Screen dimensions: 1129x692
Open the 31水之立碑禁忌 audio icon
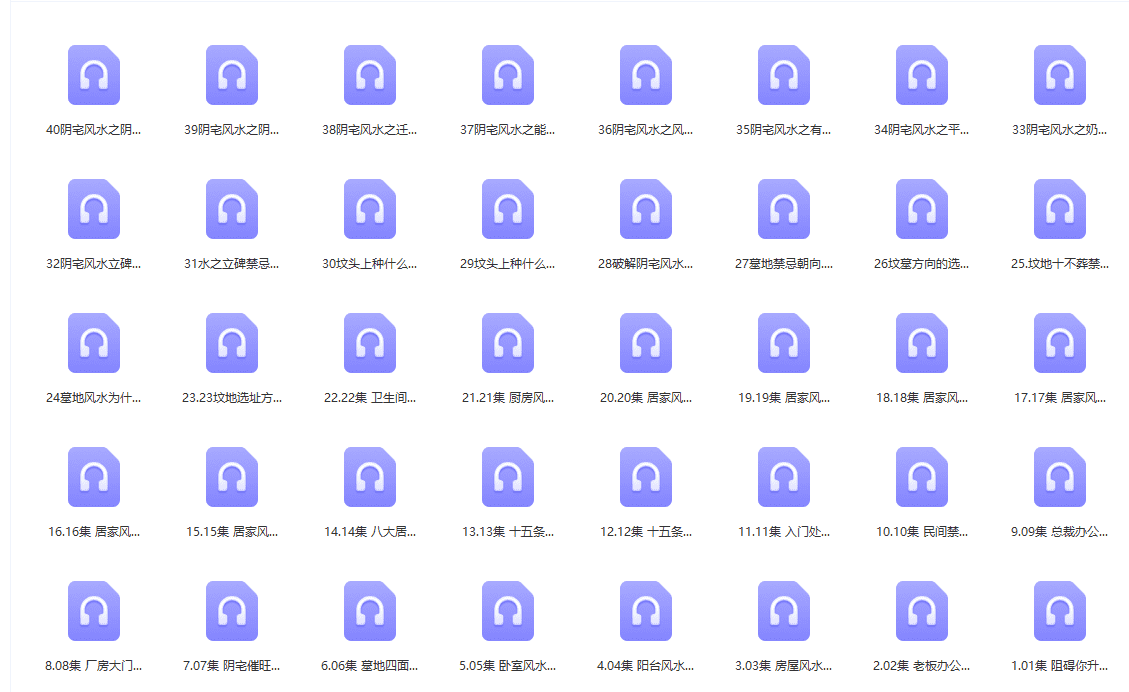click(x=232, y=209)
